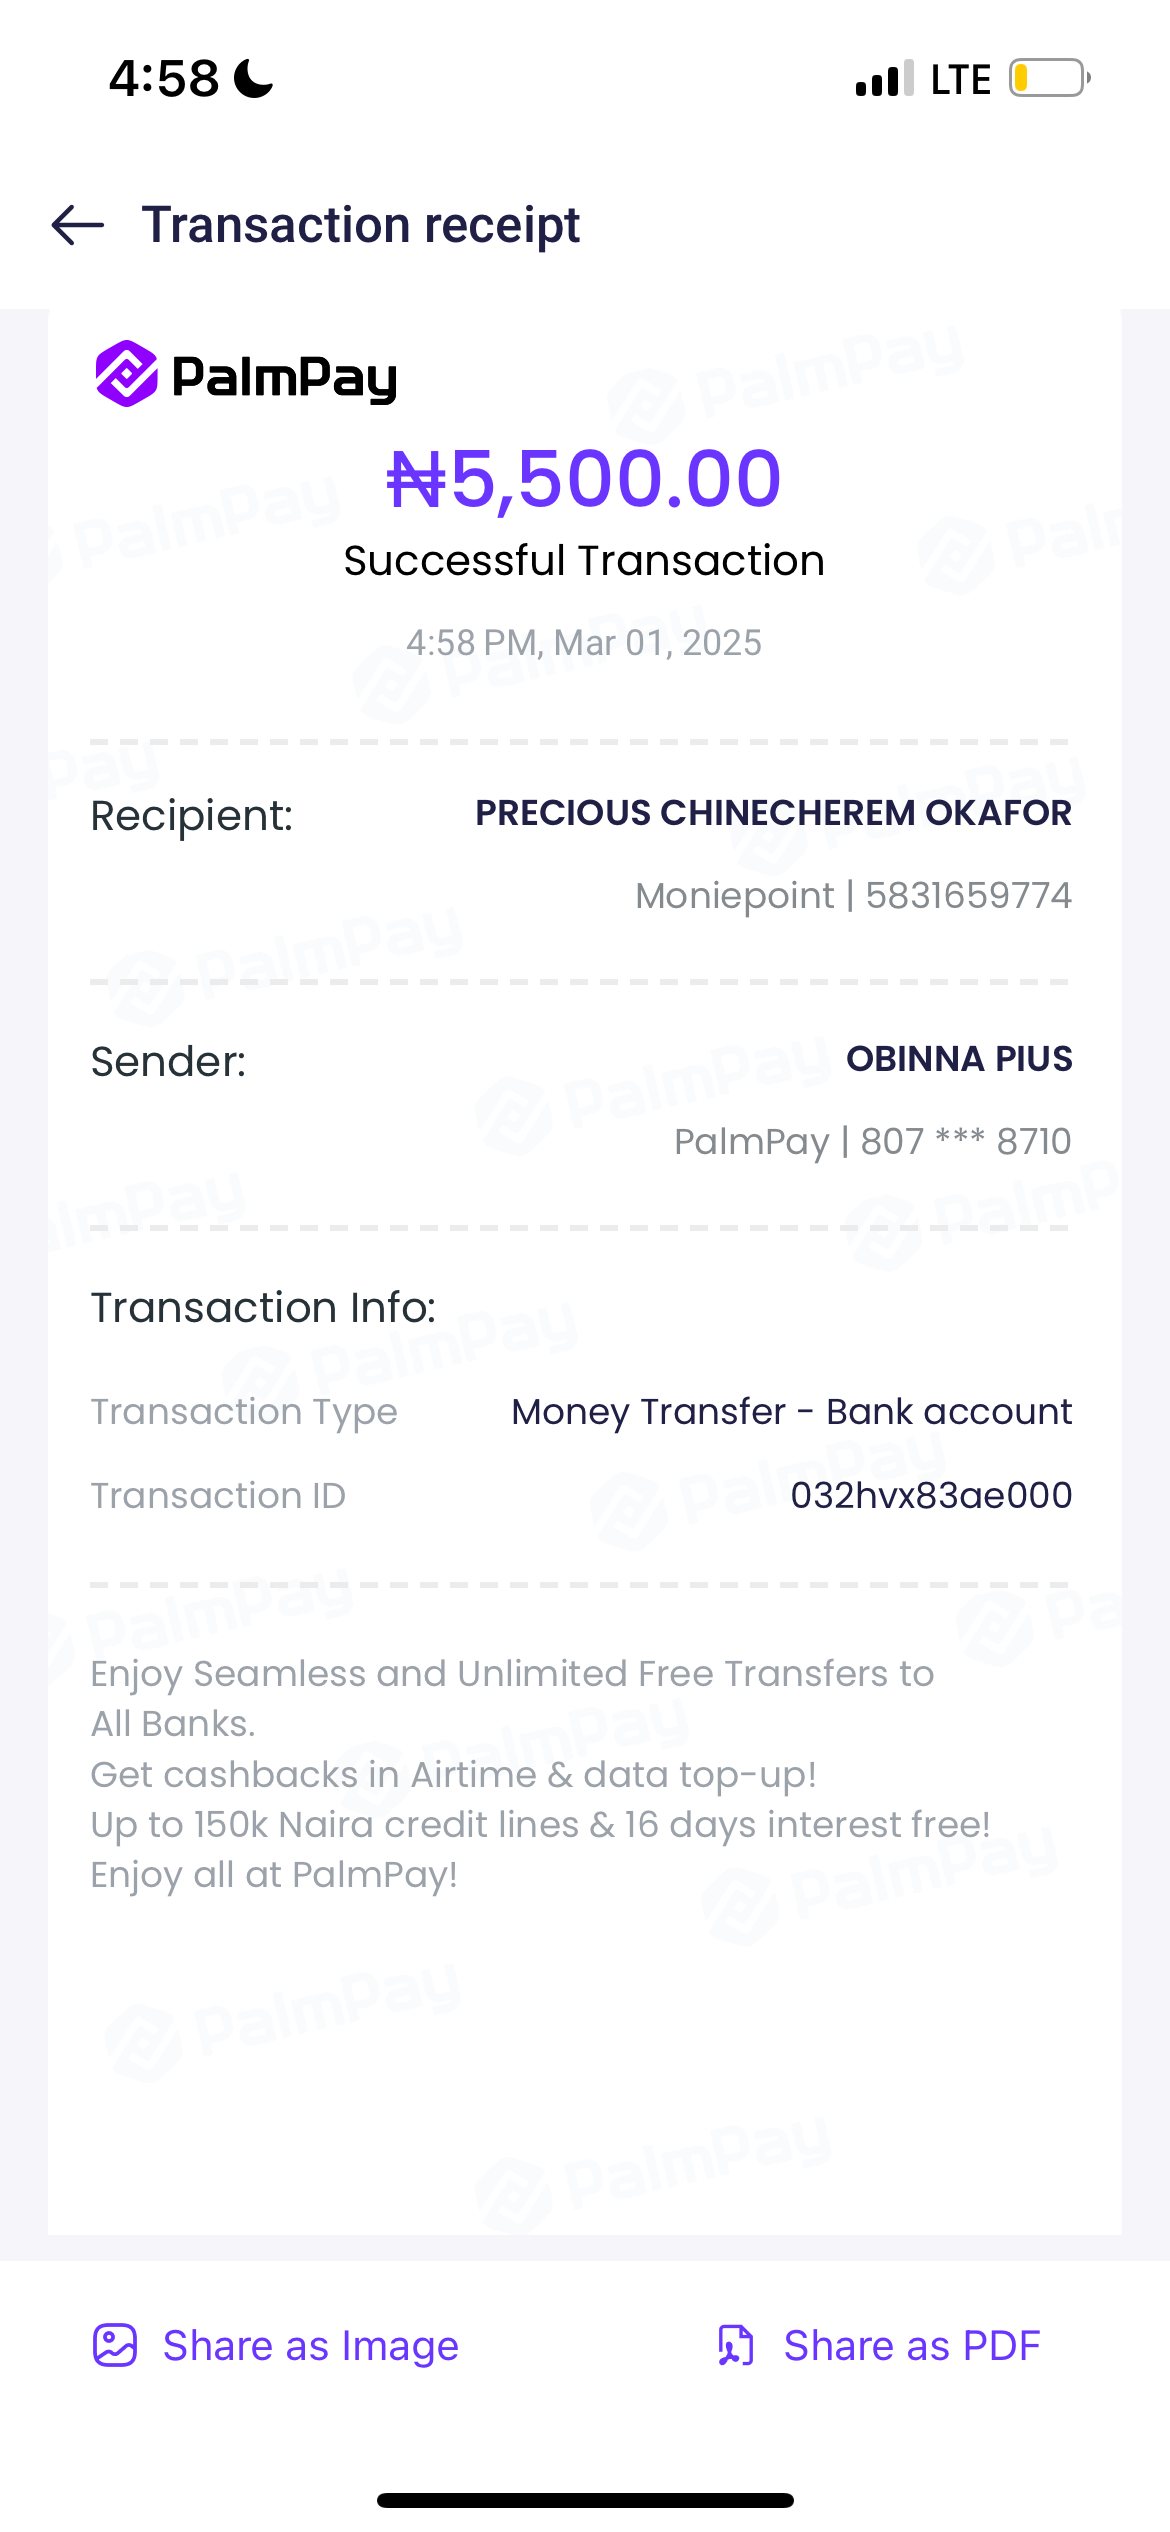Tap the Moniepoint account number 5831659774
Image resolution: width=1170 pixels, height=2532 pixels.
(x=968, y=896)
